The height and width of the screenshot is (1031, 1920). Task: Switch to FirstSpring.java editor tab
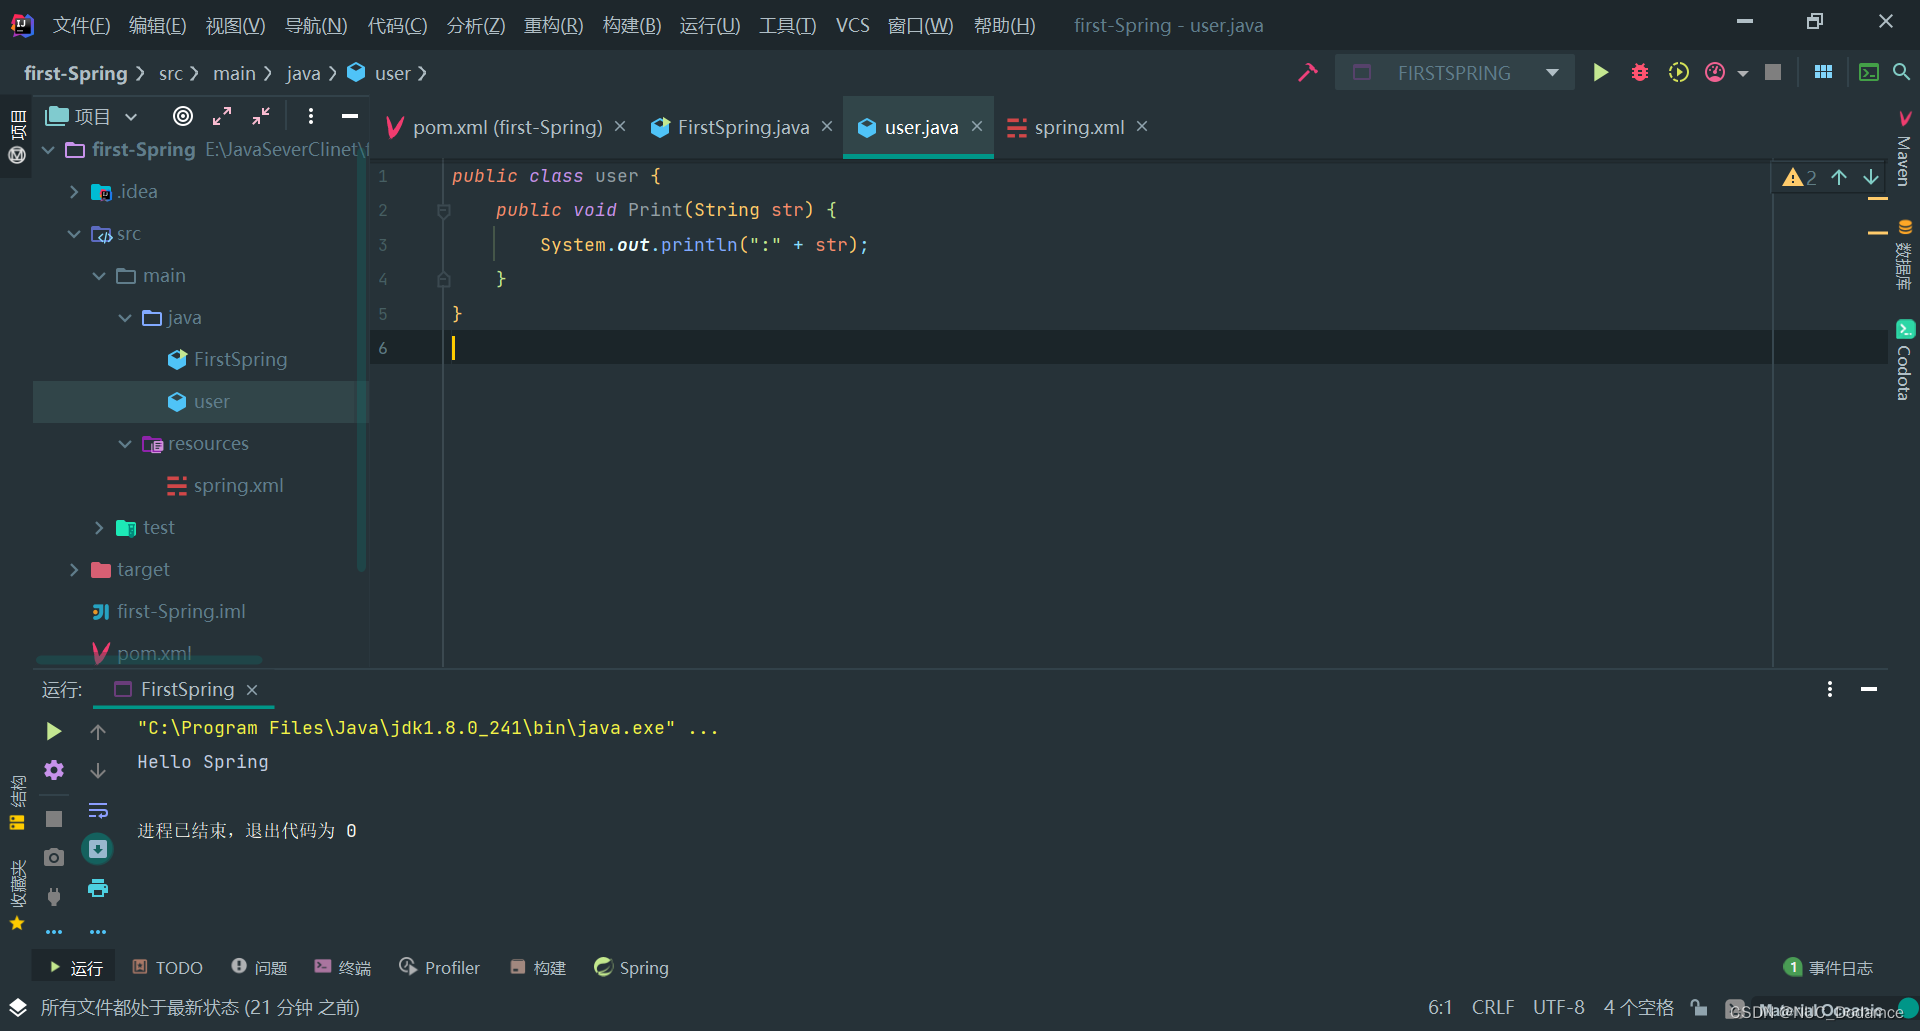pos(743,127)
